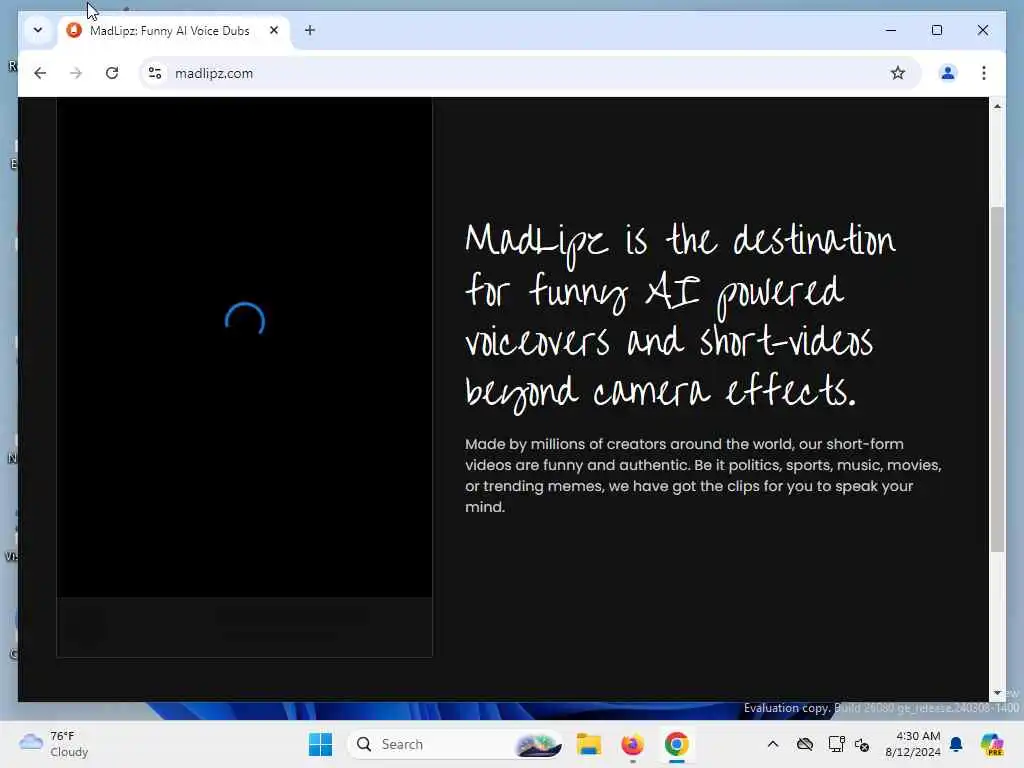Click the 'MadLipz is the destination' headline
This screenshot has height=768, width=1024.
click(680, 316)
